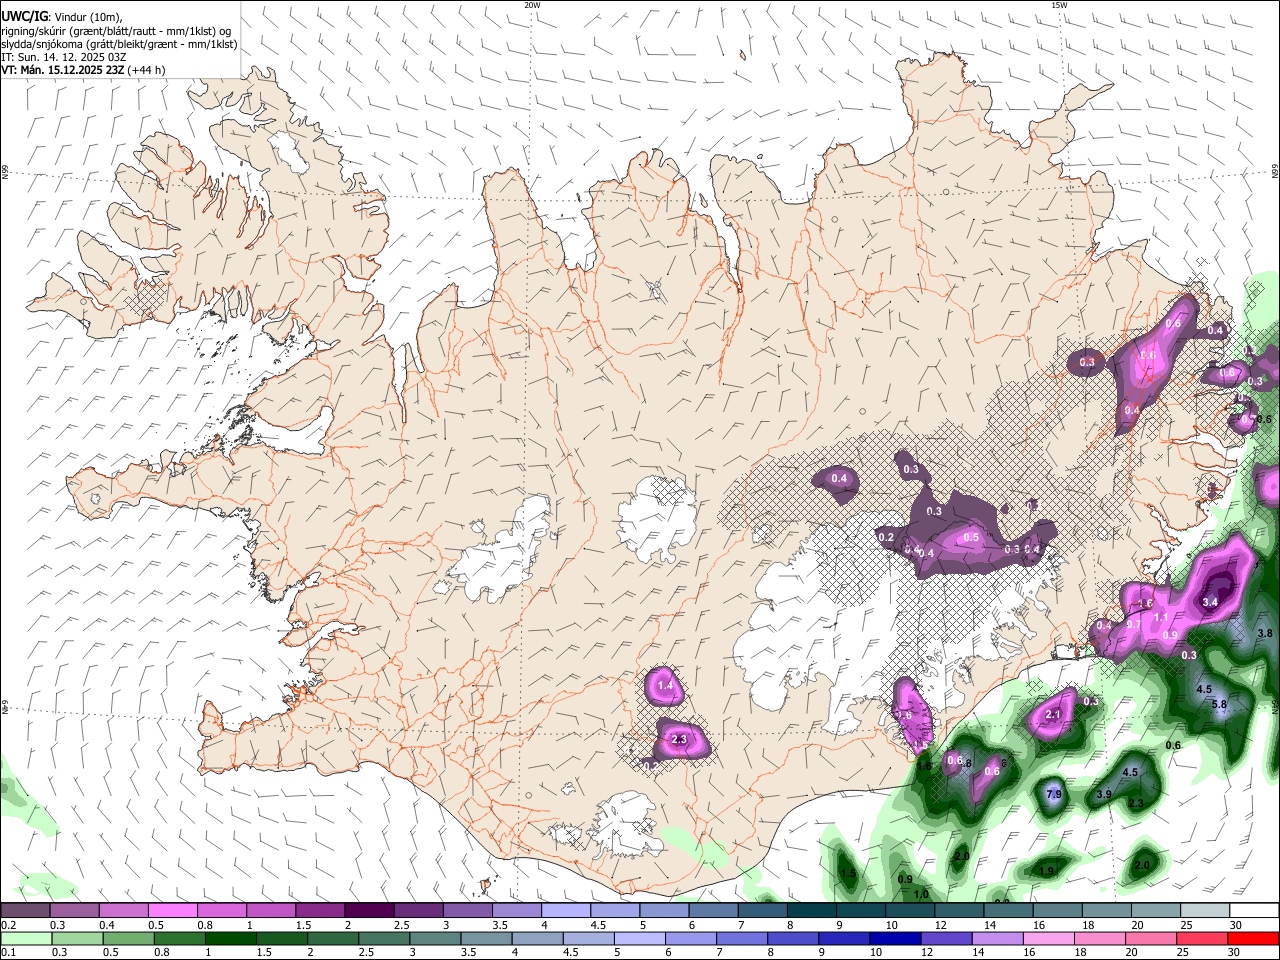Screen dimensions: 1280x960
Task: Pick the lower legend swatch starting at 16
Action: point(1049,939)
